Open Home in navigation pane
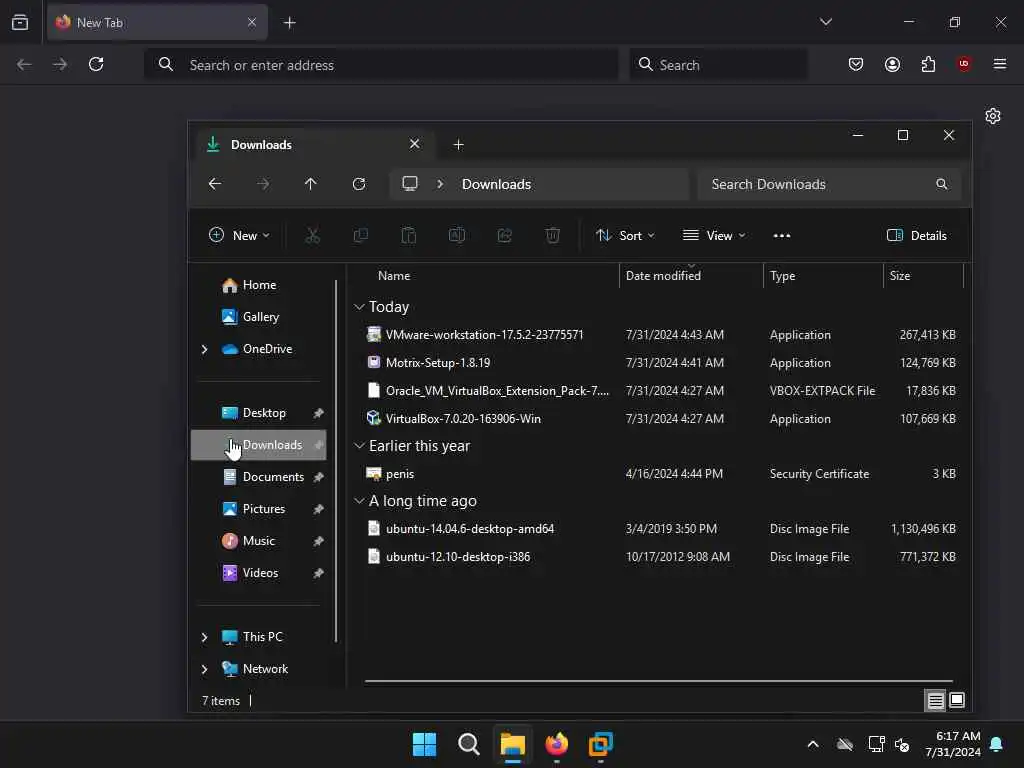 point(259,285)
